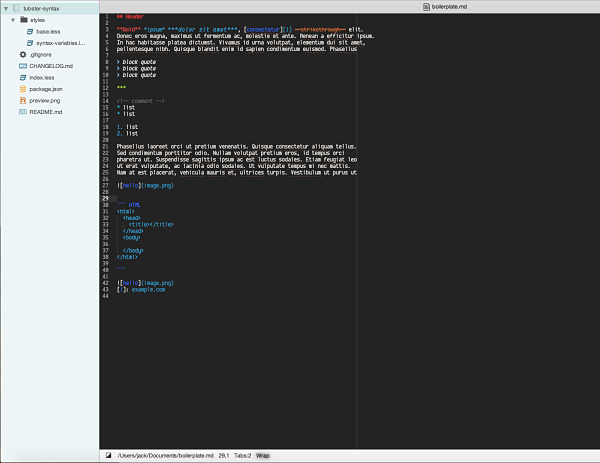
Task: Click the file path in status bar
Action: tap(165, 455)
